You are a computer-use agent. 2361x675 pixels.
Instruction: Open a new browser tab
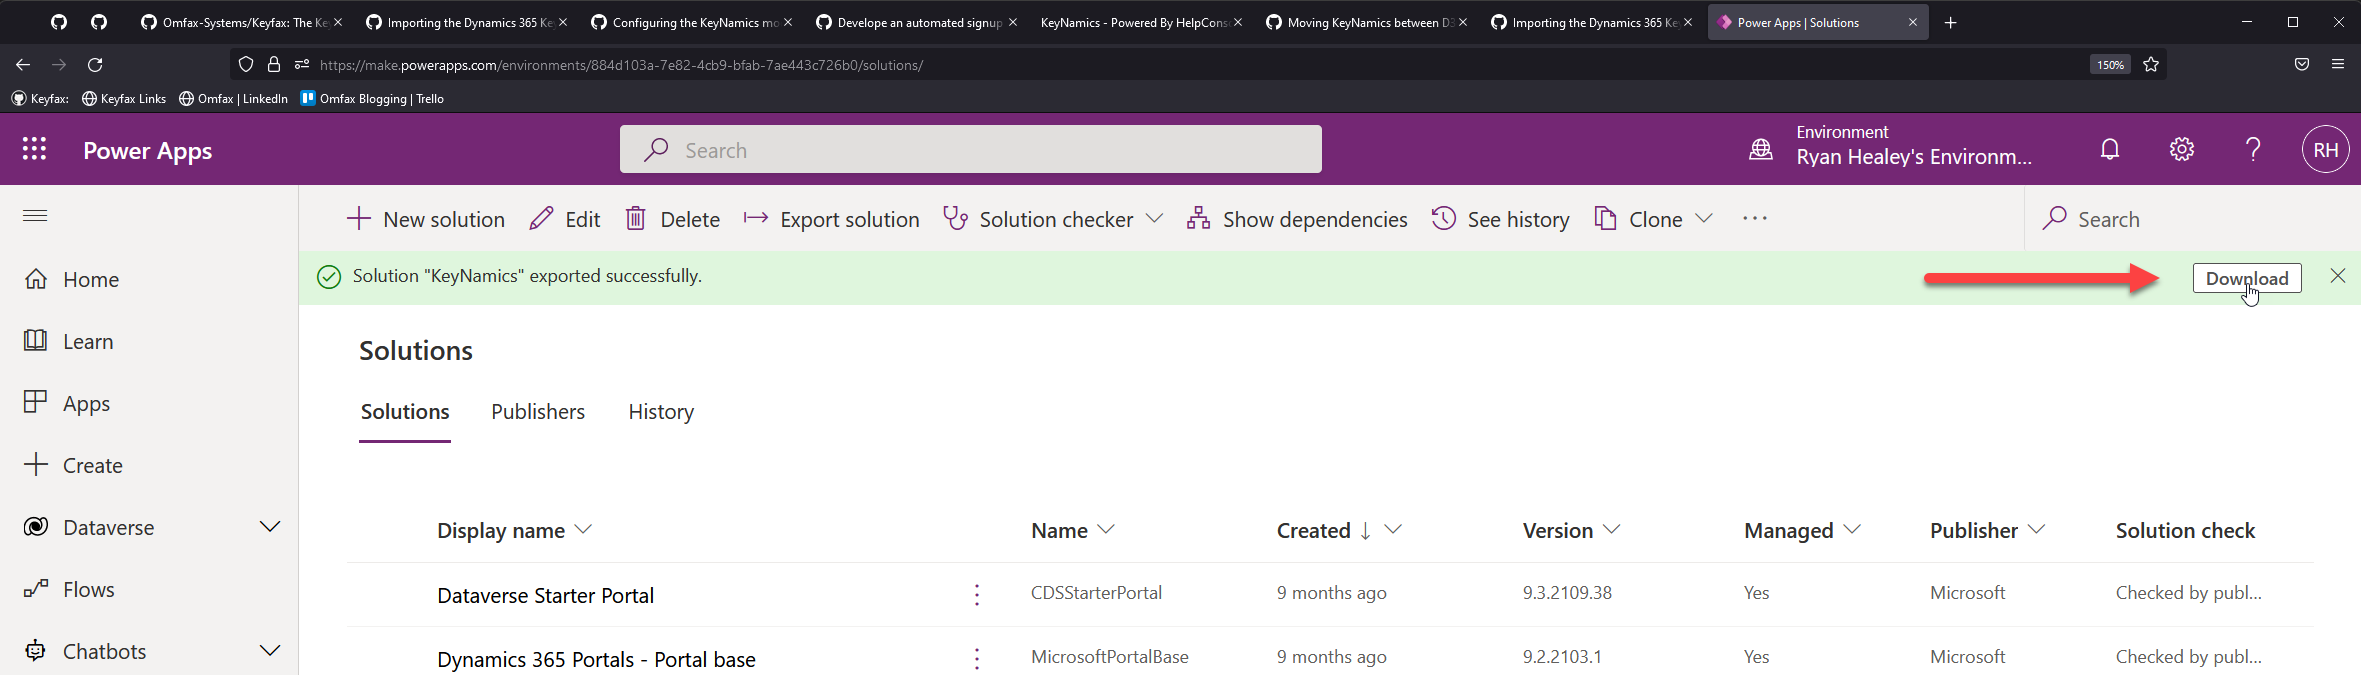pos(1950,22)
